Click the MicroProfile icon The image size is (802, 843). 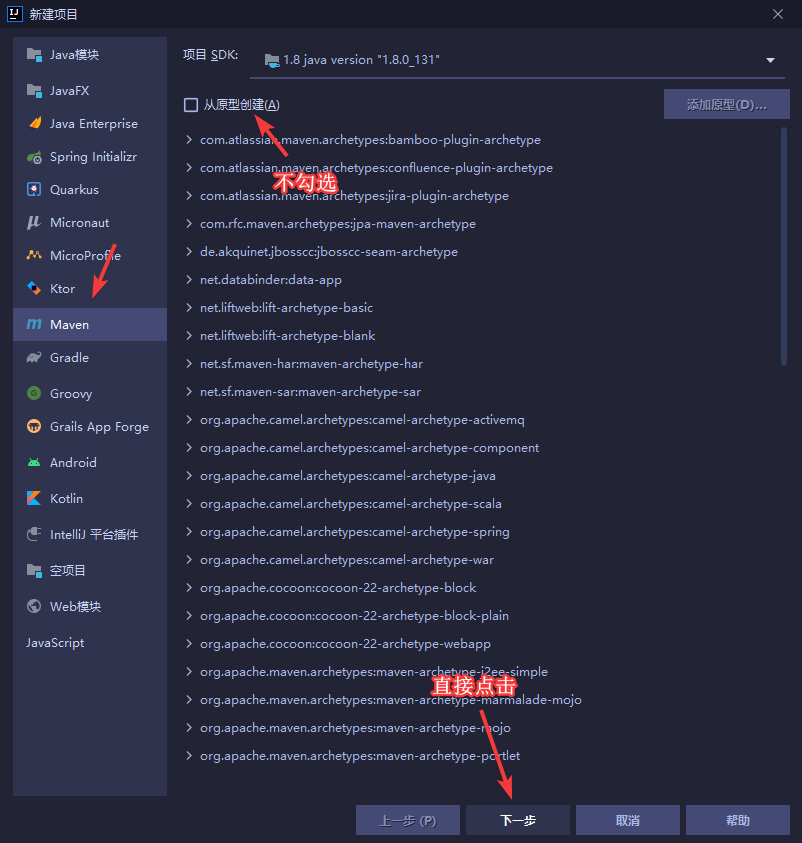34,255
